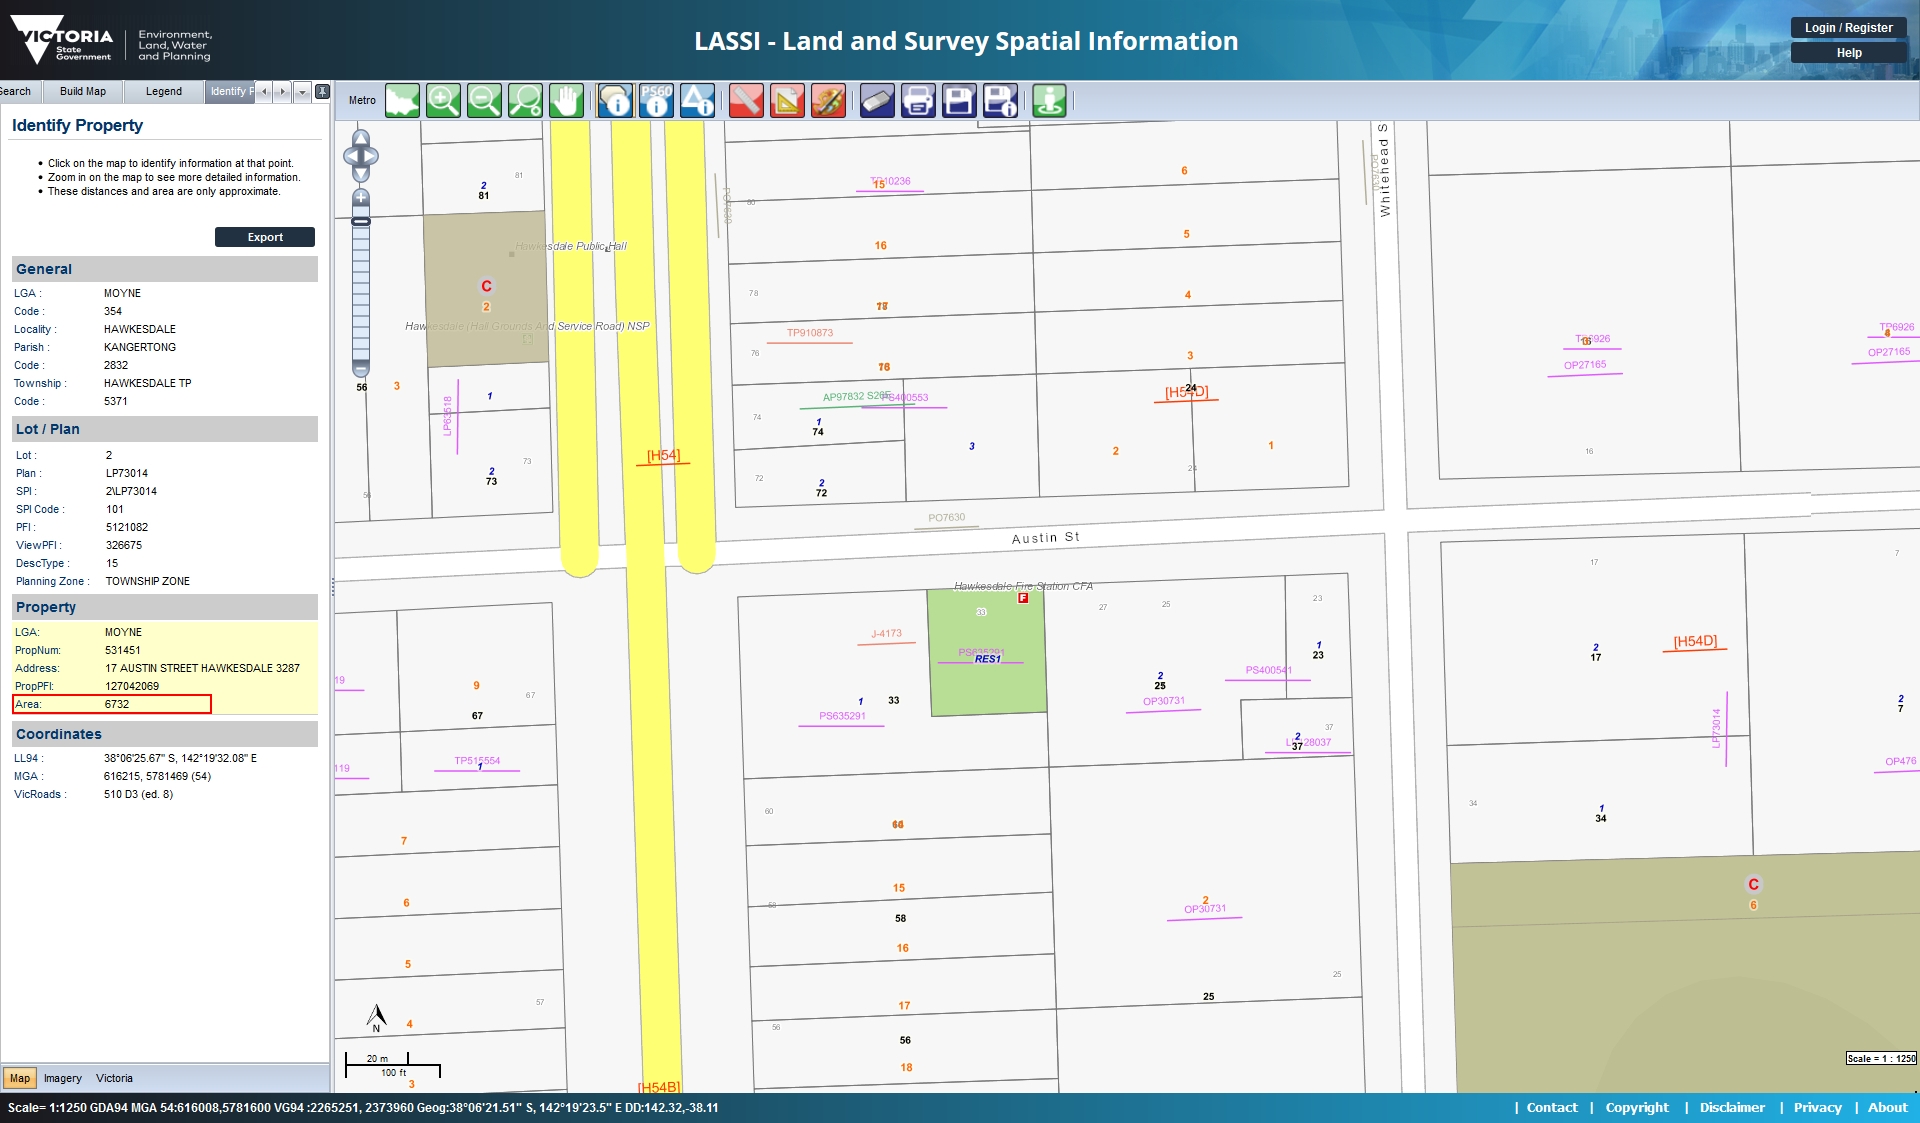
Task: Select the survey mark triangle info tool
Action: [697, 100]
